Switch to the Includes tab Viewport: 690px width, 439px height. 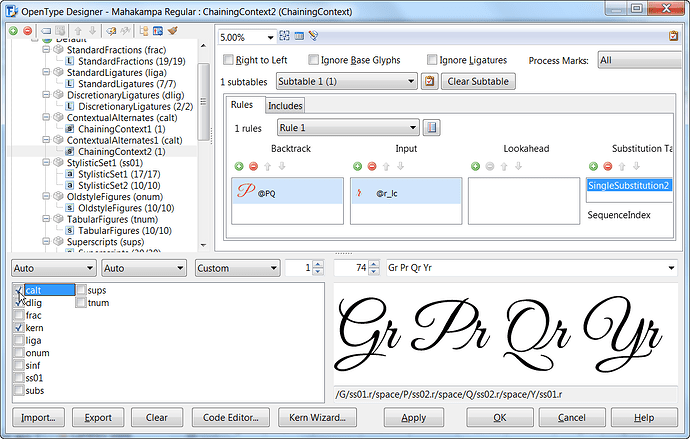(x=286, y=105)
